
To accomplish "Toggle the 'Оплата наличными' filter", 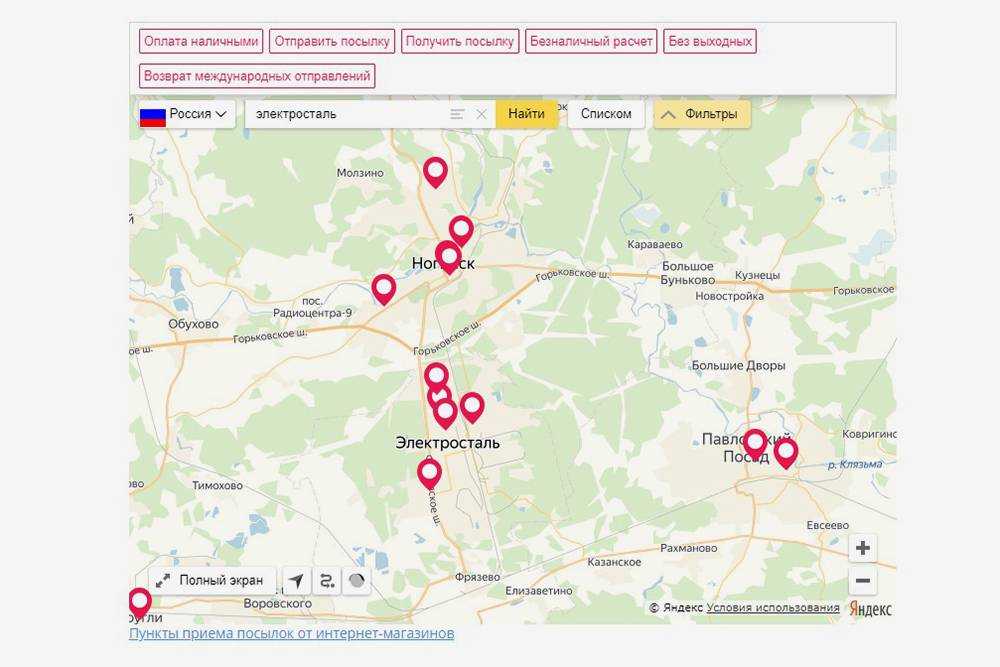I will [201, 41].
